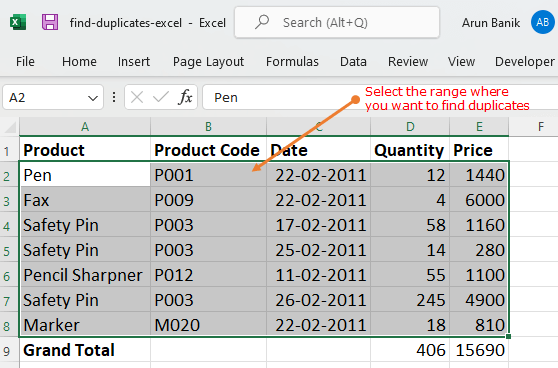The width and height of the screenshot is (558, 368).
Task: Click the total price 15690 cell
Action: [x=479, y=350]
